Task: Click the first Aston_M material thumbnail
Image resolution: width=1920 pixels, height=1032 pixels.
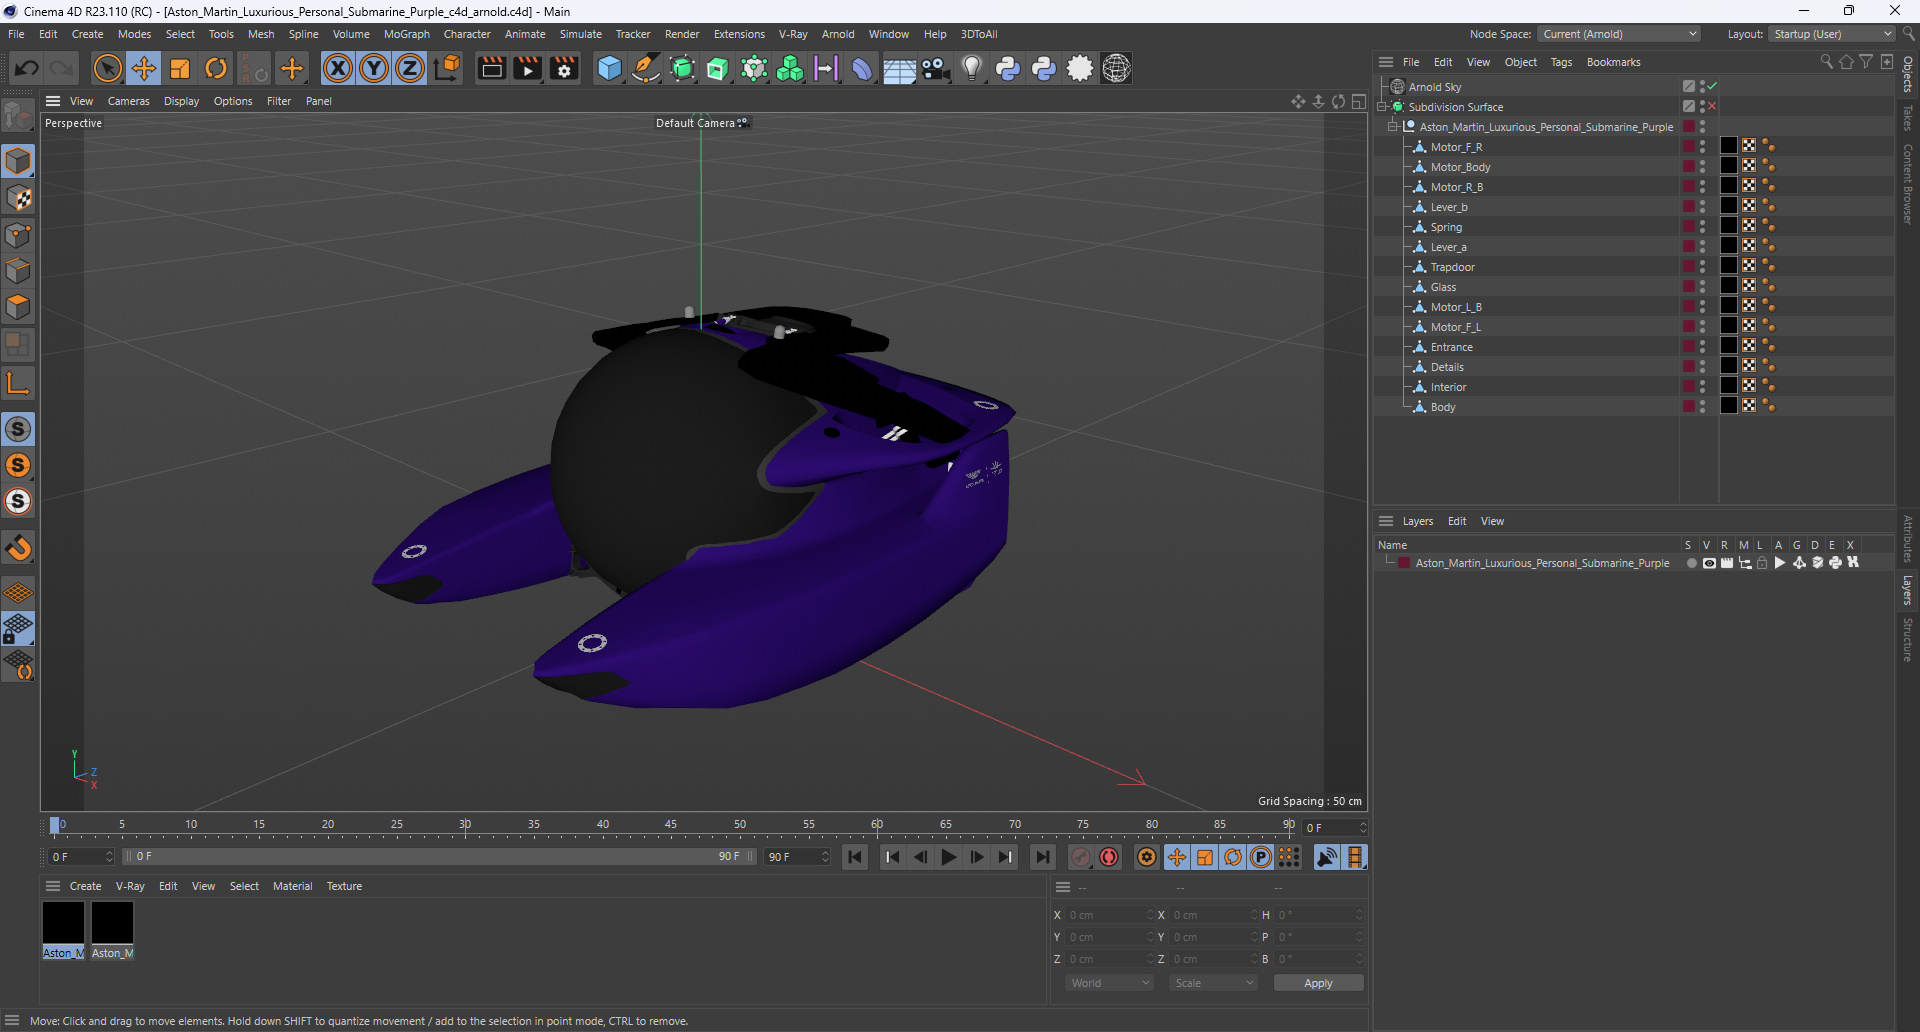Action: (63, 922)
